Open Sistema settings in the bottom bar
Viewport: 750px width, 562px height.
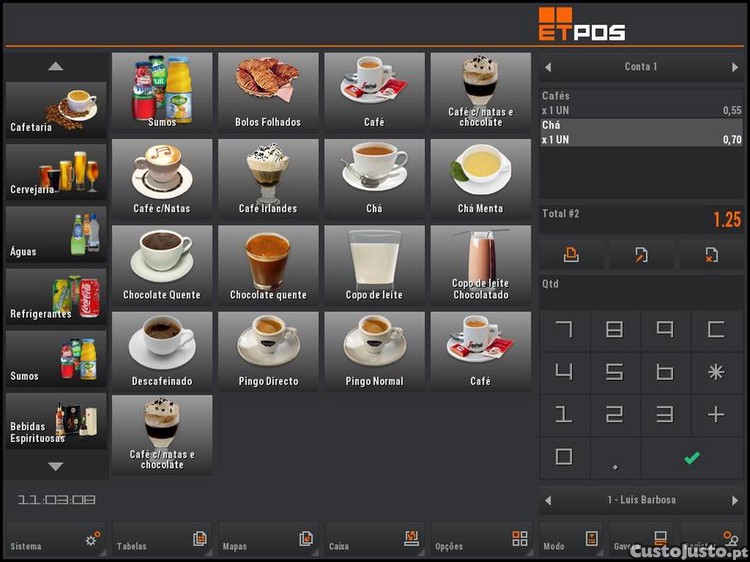coord(56,540)
